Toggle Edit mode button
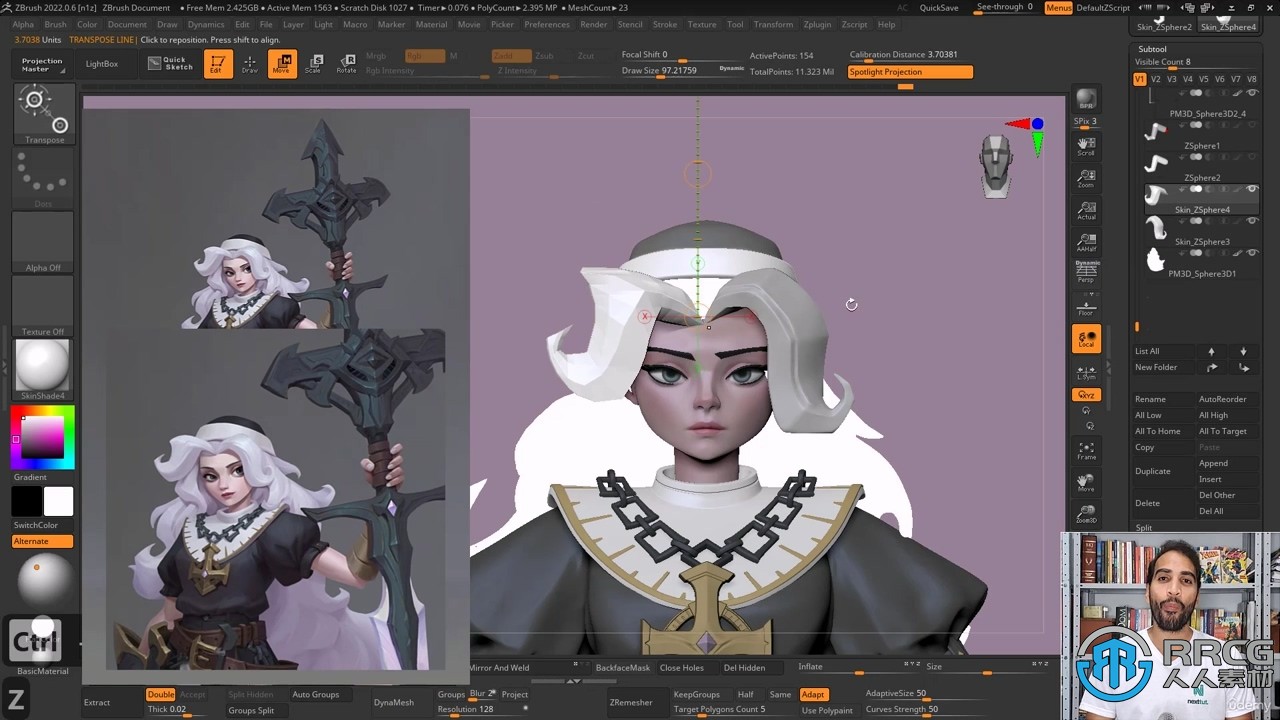The height and width of the screenshot is (720, 1280). tap(218, 64)
